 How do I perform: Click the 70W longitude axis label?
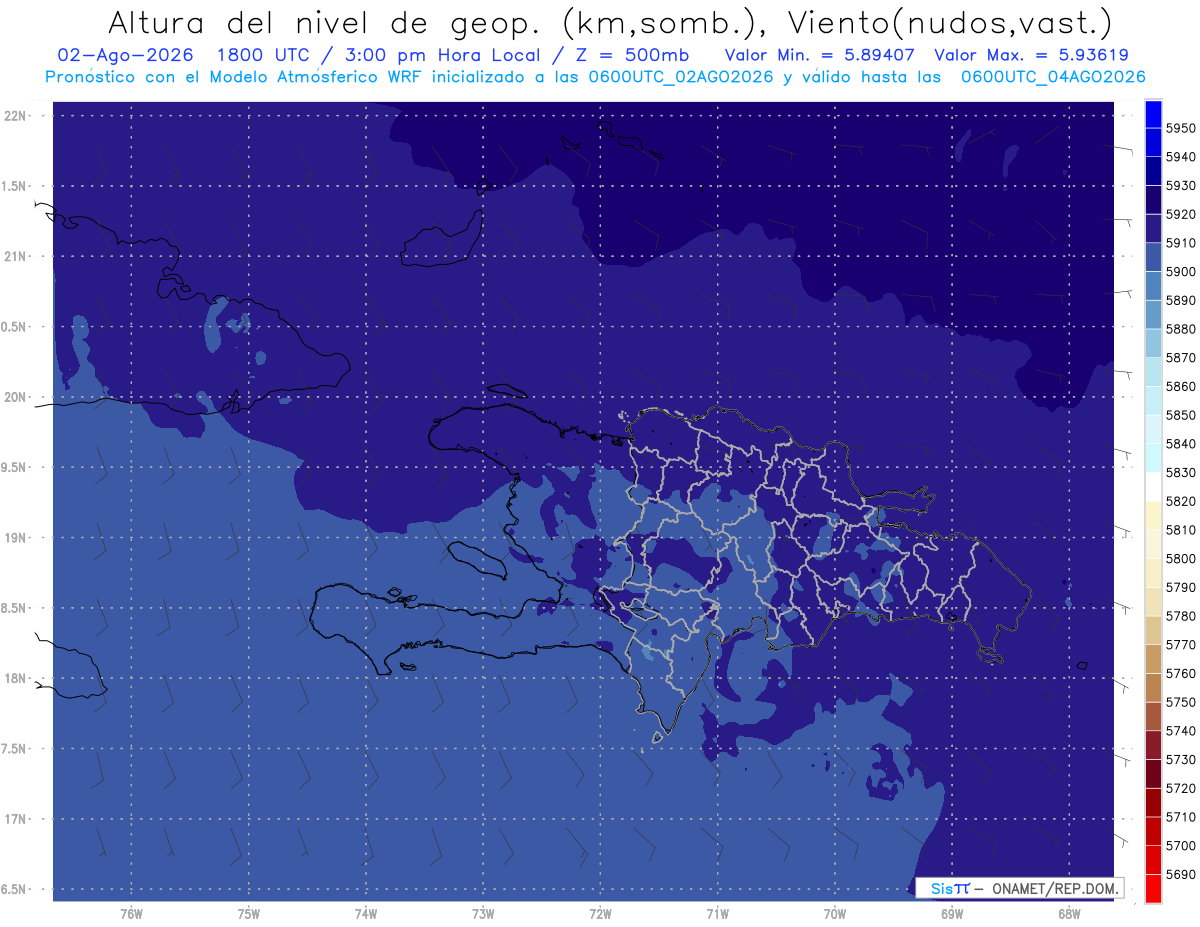click(835, 914)
